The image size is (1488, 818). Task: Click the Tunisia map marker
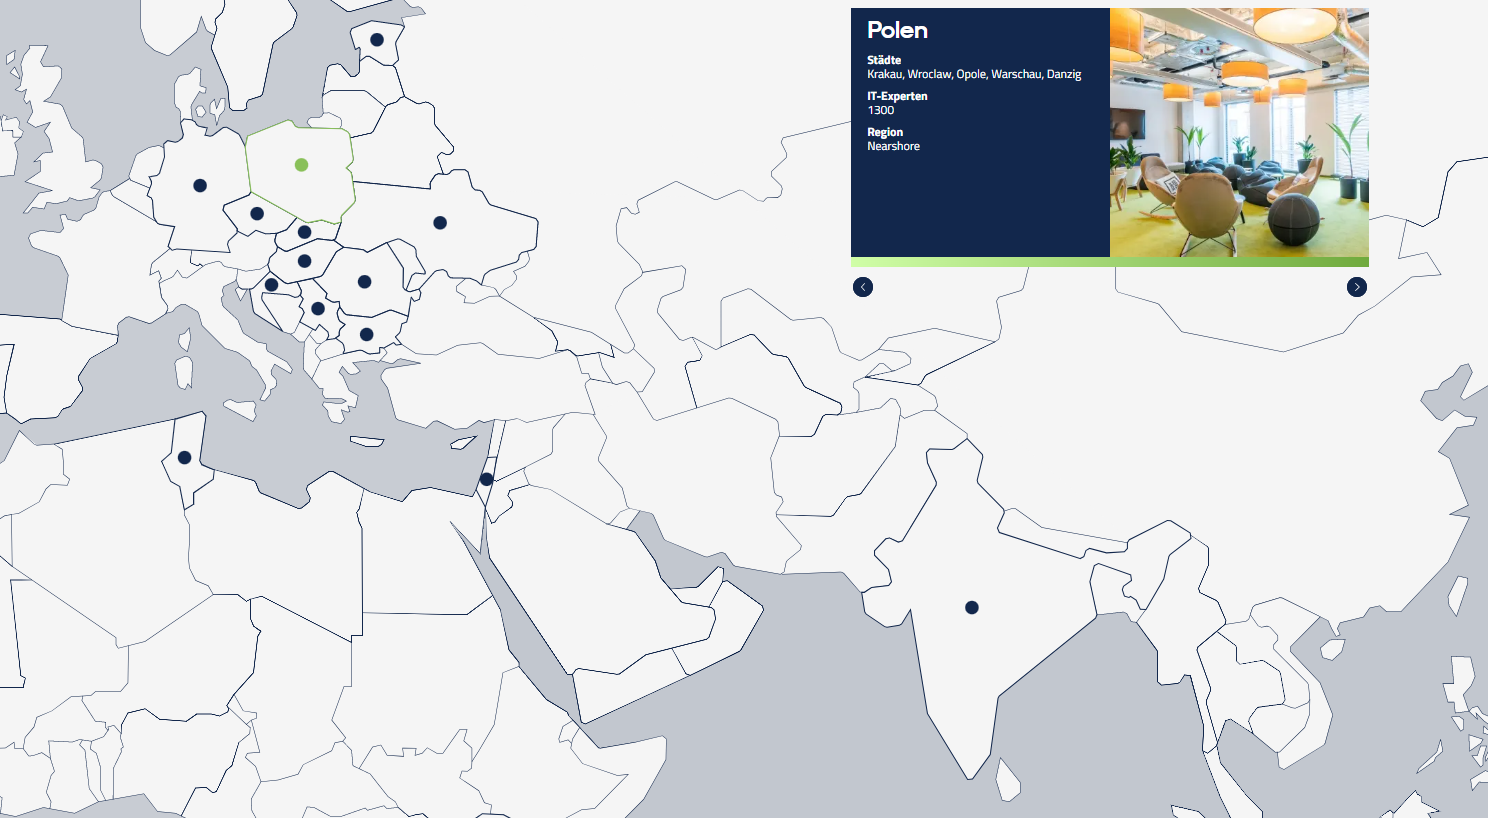click(x=184, y=458)
